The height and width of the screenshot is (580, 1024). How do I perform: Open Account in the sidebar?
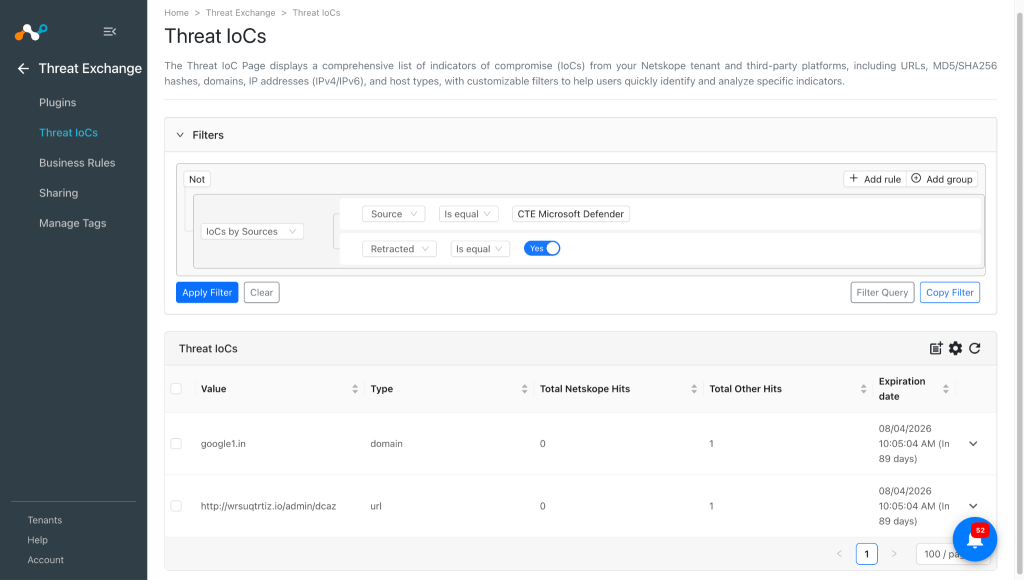click(x=46, y=560)
